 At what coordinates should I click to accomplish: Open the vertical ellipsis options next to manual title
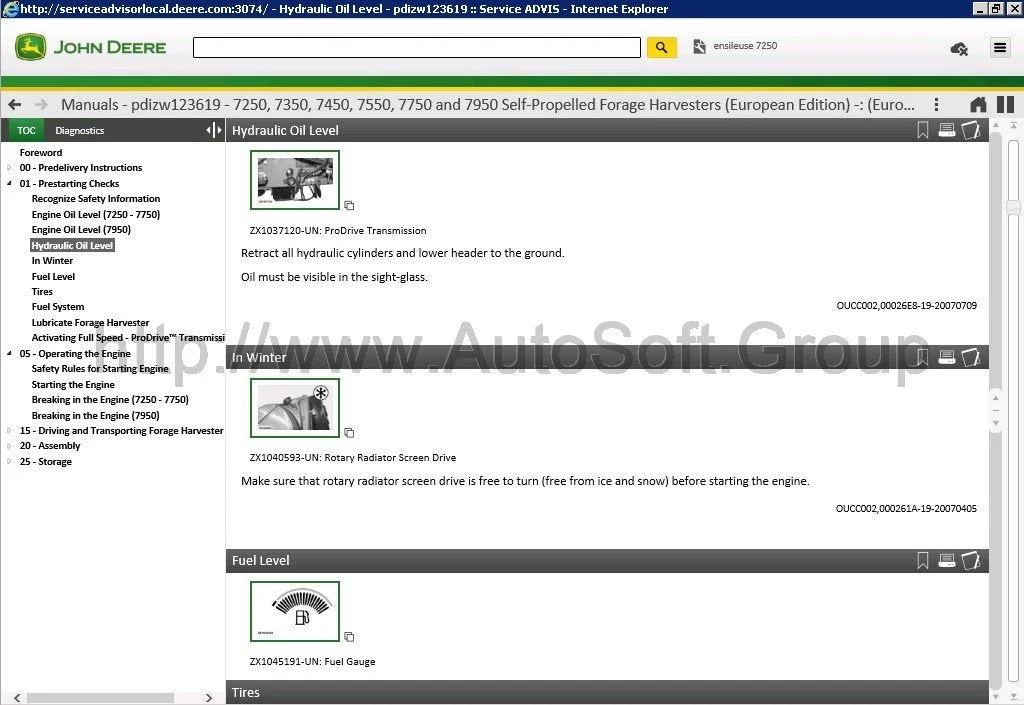coord(936,104)
